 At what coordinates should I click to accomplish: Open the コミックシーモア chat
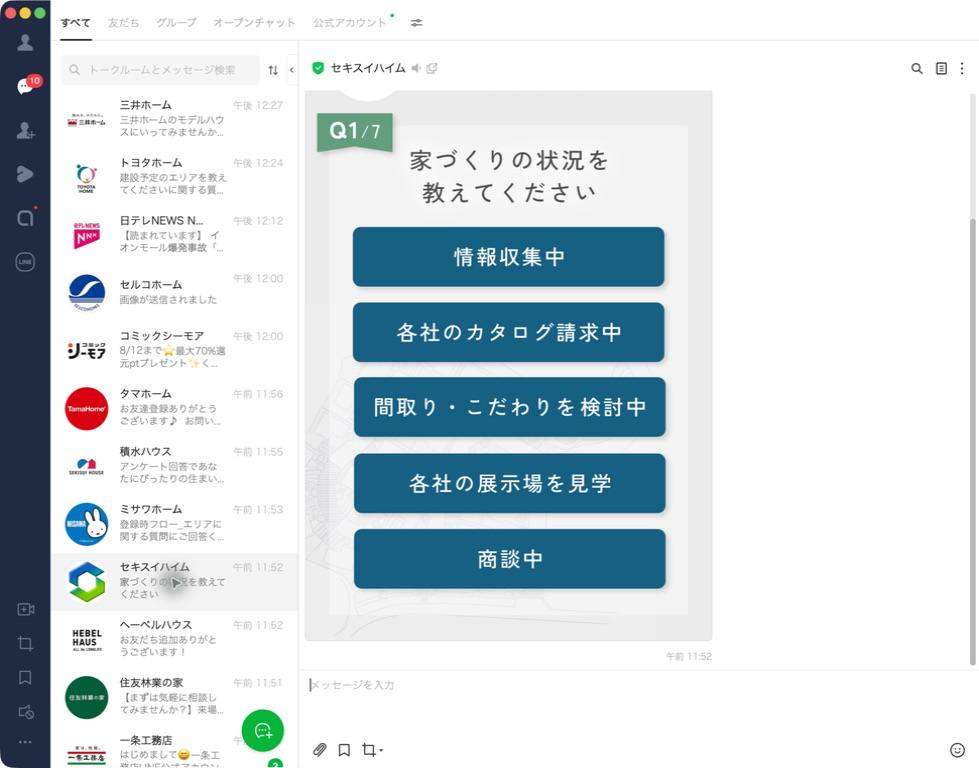coord(174,350)
